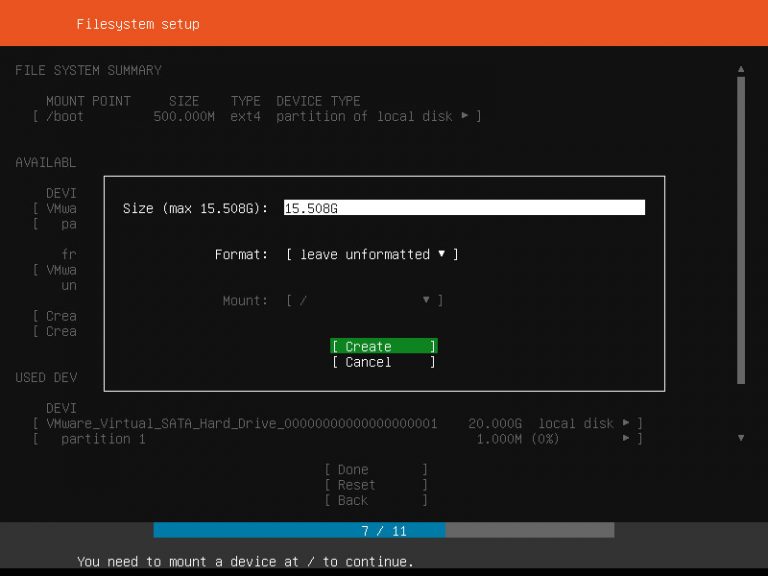Open the /boot mount point row arrow
This screenshot has width=768, height=576.
[x=464, y=116]
